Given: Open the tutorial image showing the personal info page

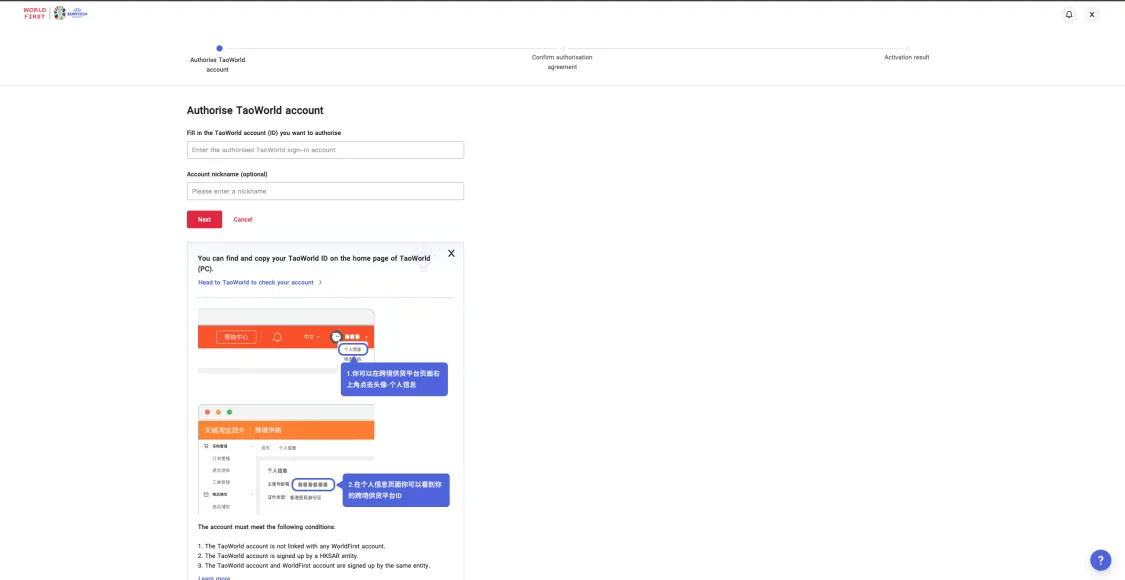Looking at the screenshot, I should click(x=324, y=458).
